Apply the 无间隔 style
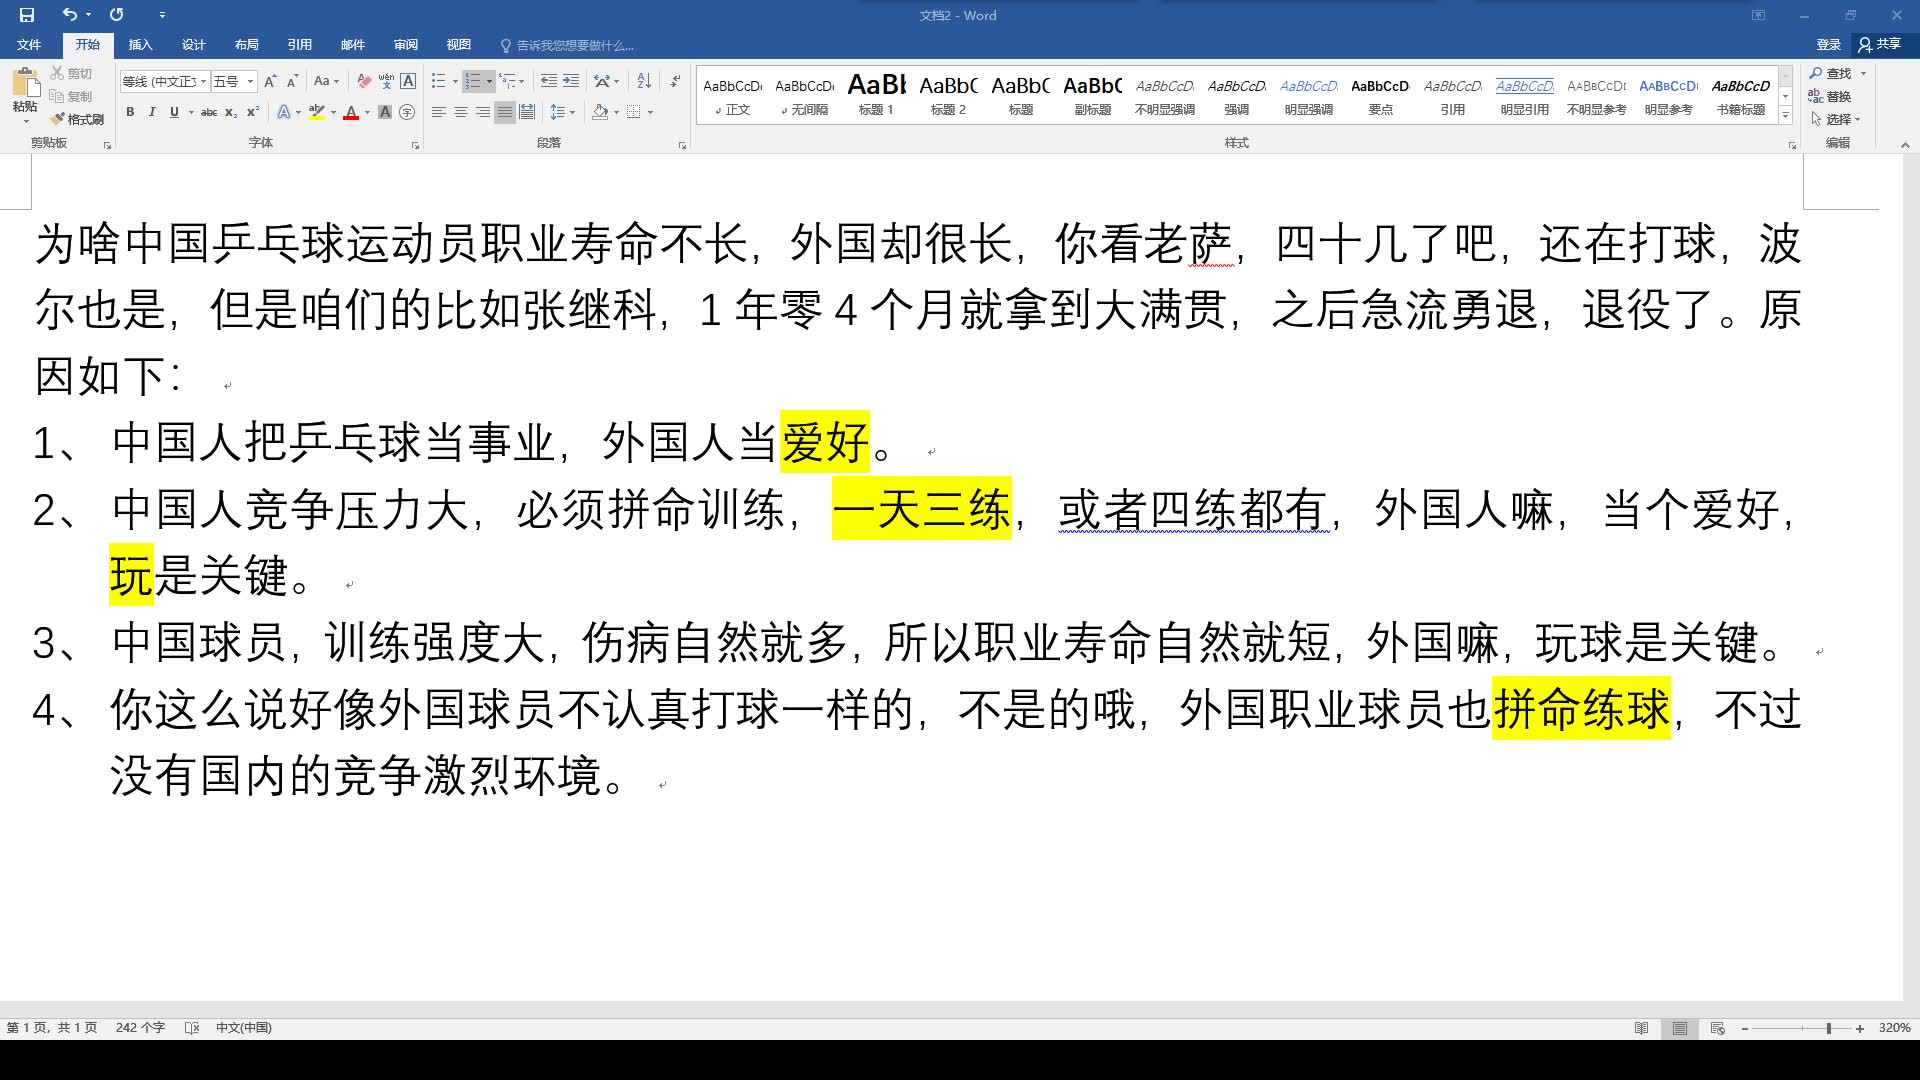This screenshot has height=1080, width=1920. (x=804, y=95)
